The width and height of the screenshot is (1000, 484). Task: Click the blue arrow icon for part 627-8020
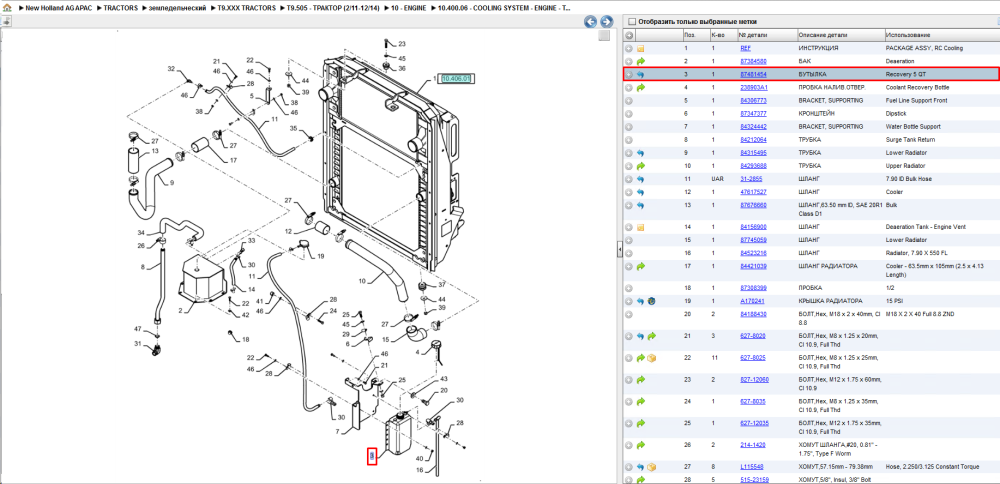click(x=641, y=335)
